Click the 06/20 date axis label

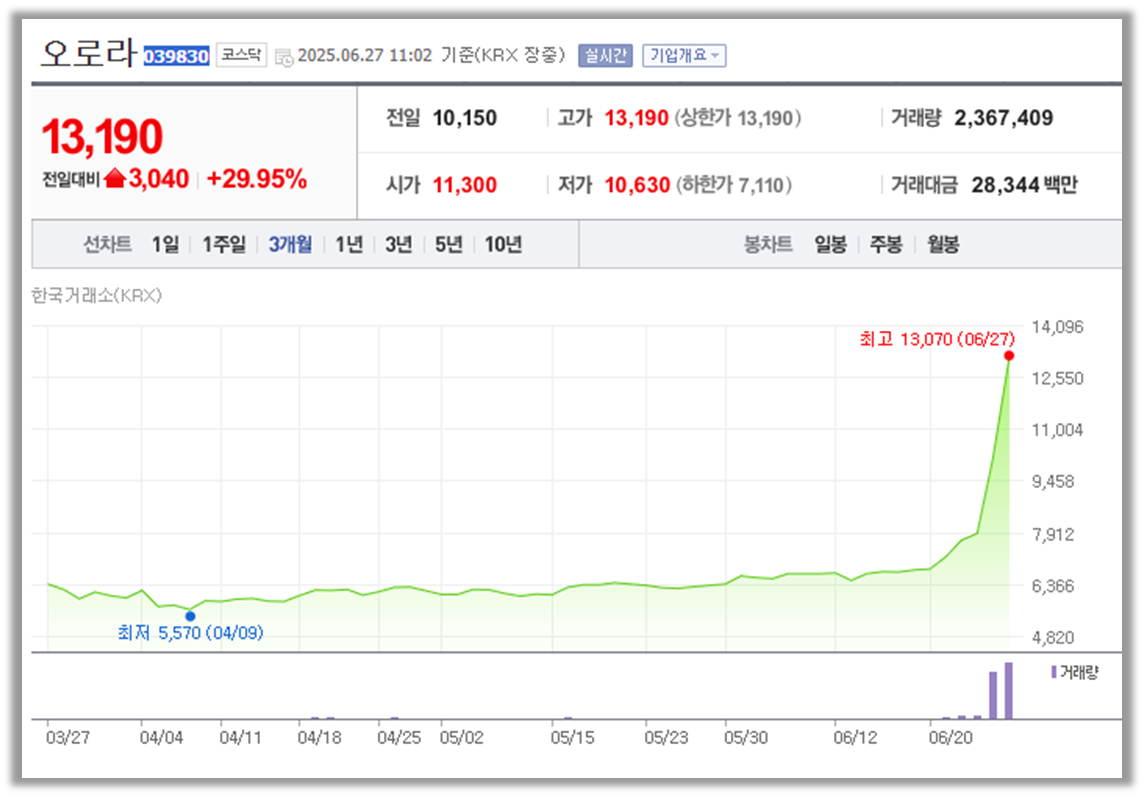click(951, 738)
